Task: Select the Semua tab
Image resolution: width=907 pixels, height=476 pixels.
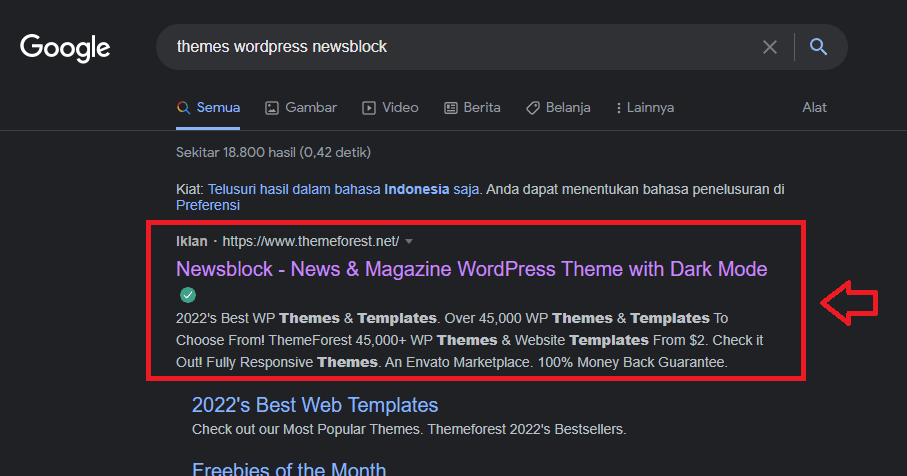Action: click(x=208, y=108)
